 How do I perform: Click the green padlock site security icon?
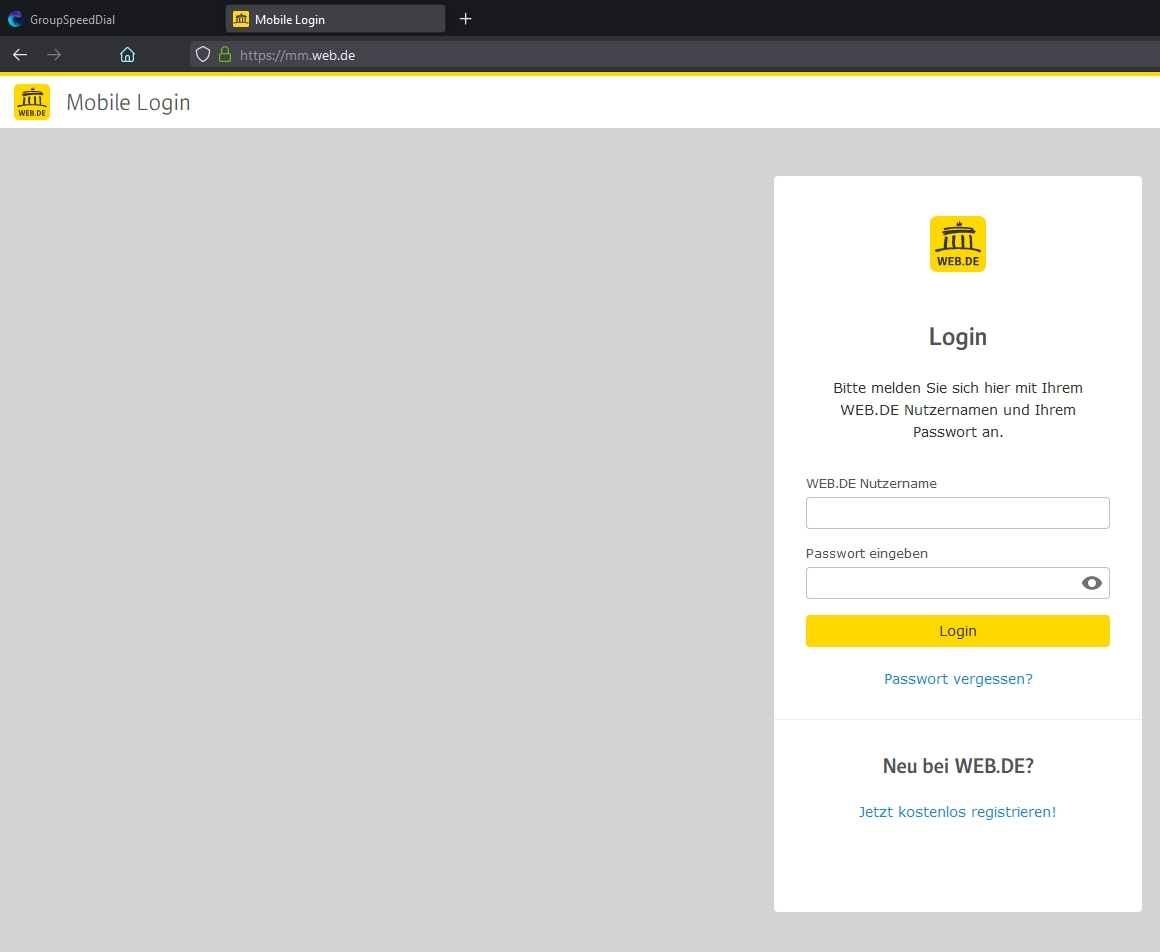[225, 55]
